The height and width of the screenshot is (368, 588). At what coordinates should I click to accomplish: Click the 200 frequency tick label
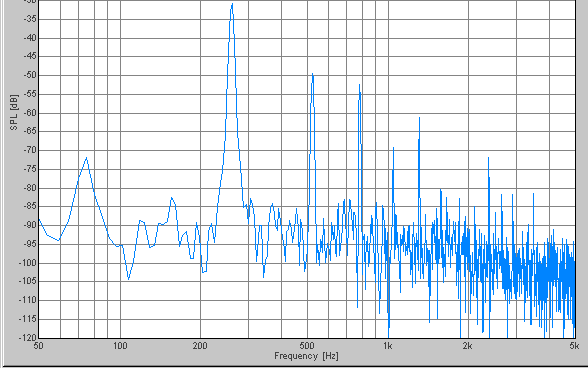(200, 346)
